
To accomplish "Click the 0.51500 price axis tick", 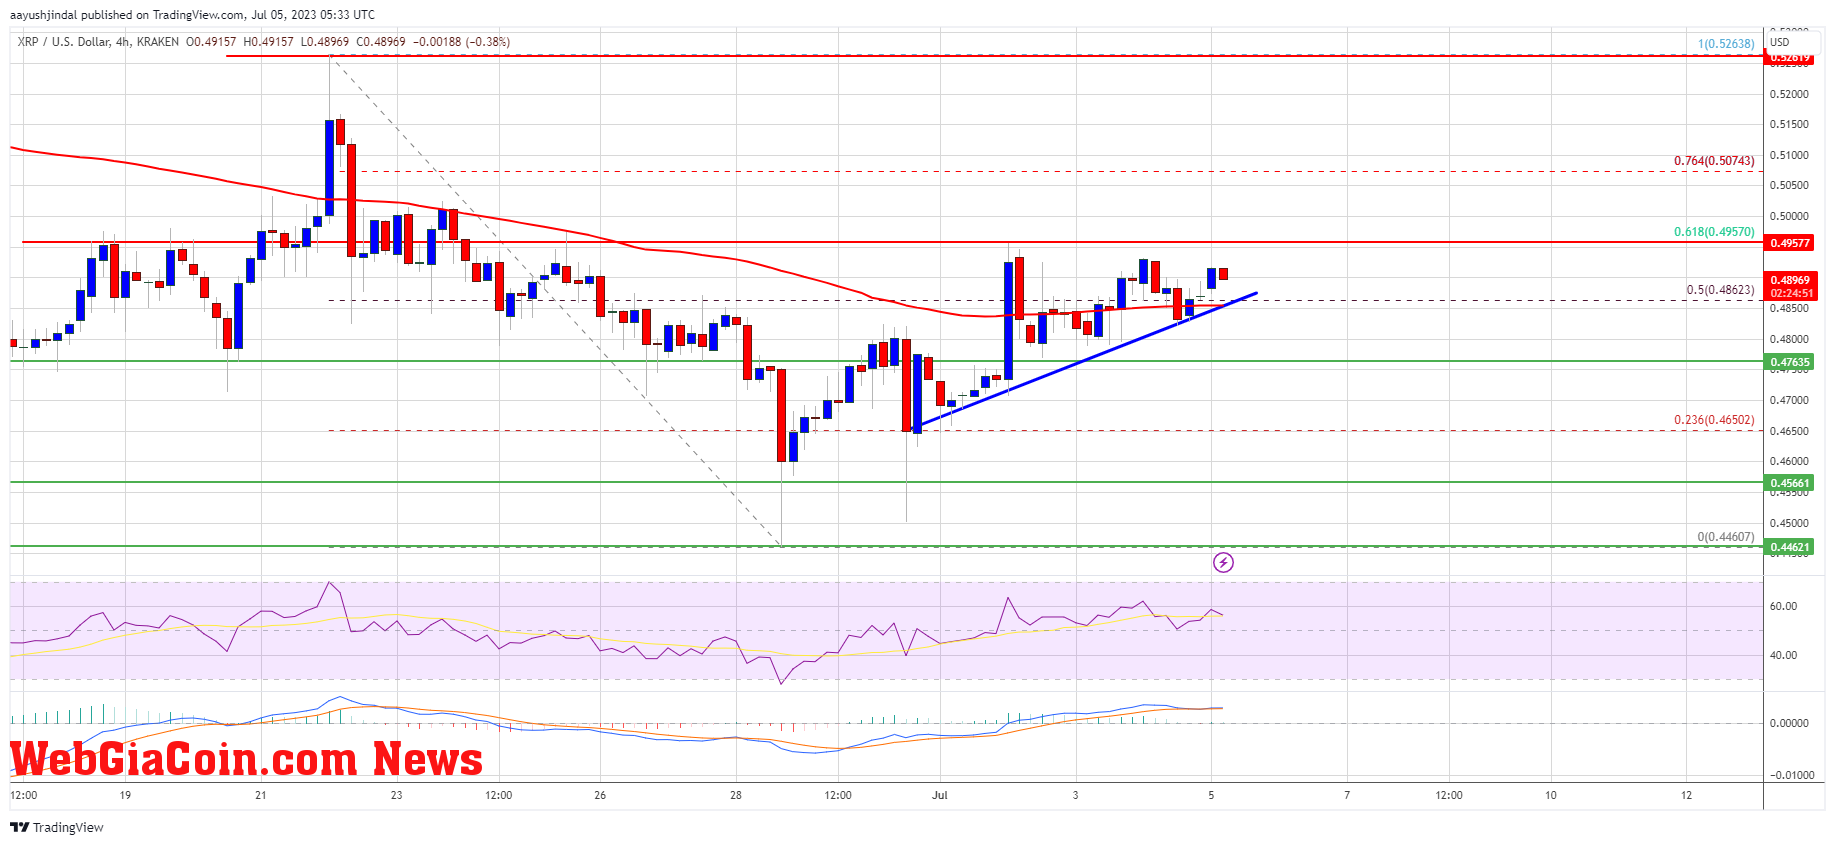I will pos(1789,124).
